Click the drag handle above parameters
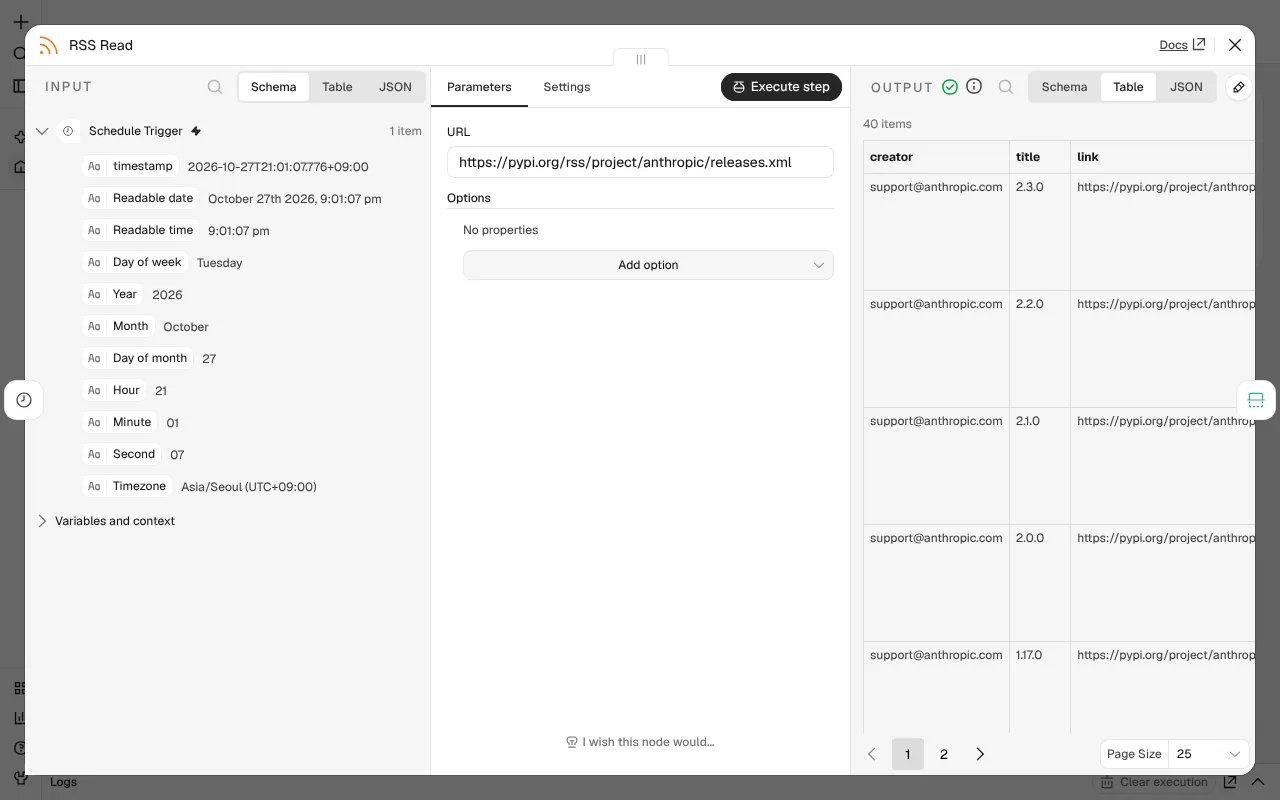Viewport: 1280px width, 800px height. (641, 59)
